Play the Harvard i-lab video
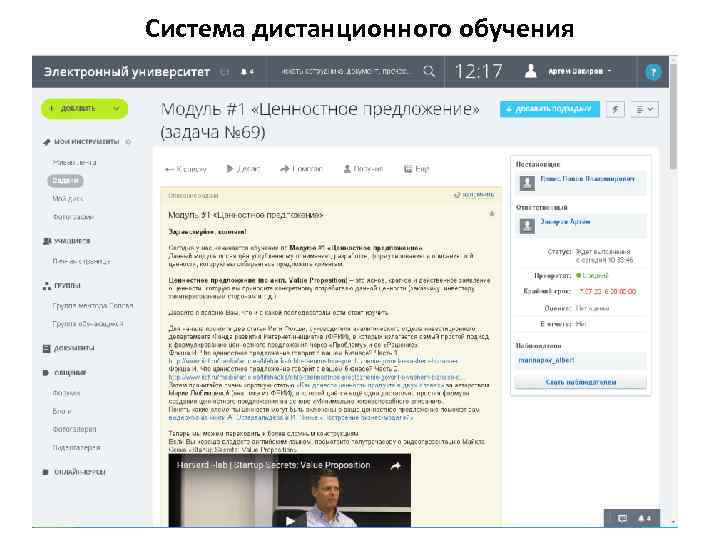Image resolution: width=720 pixels, height=540 pixels. click(x=289, y=521)
